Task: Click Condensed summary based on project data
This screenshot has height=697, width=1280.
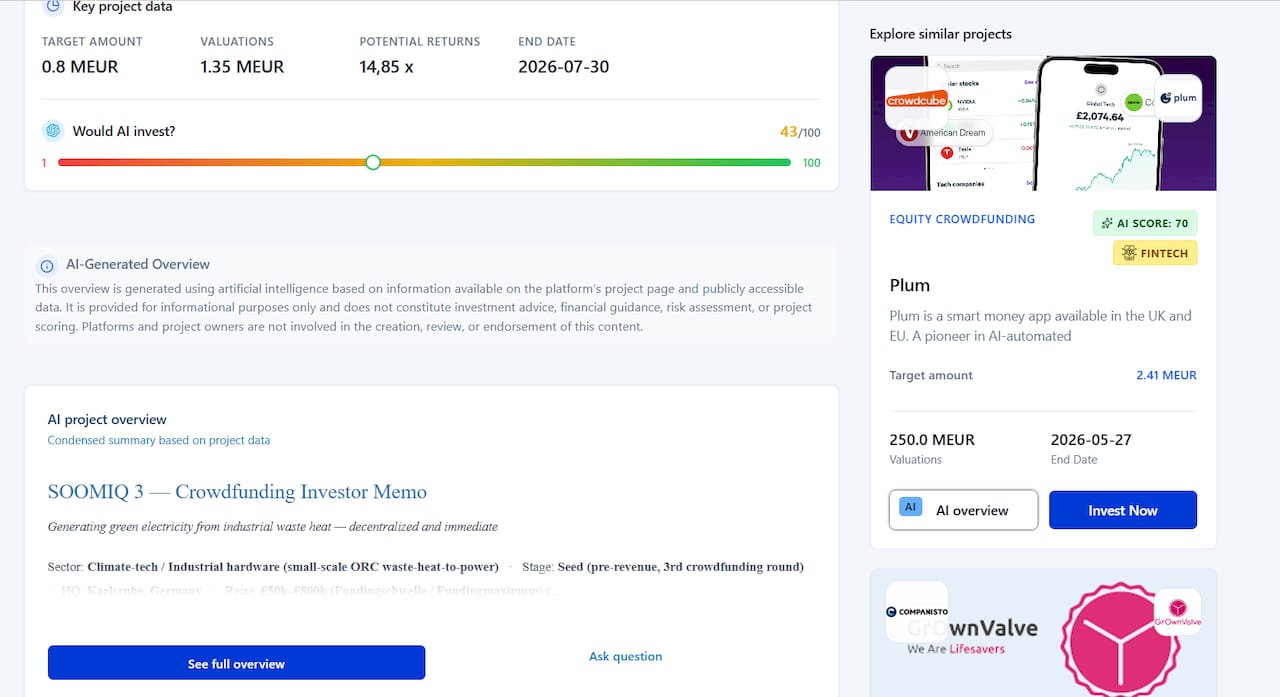Action: click(159, 440)
